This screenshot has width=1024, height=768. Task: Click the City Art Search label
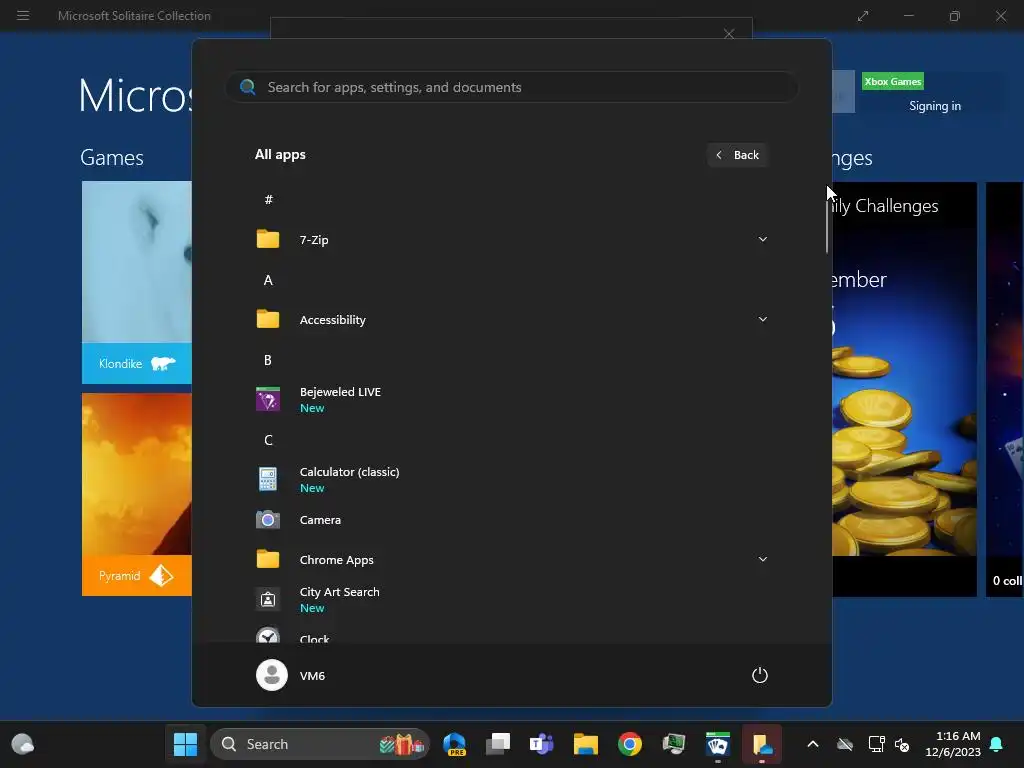pos(340,592)
